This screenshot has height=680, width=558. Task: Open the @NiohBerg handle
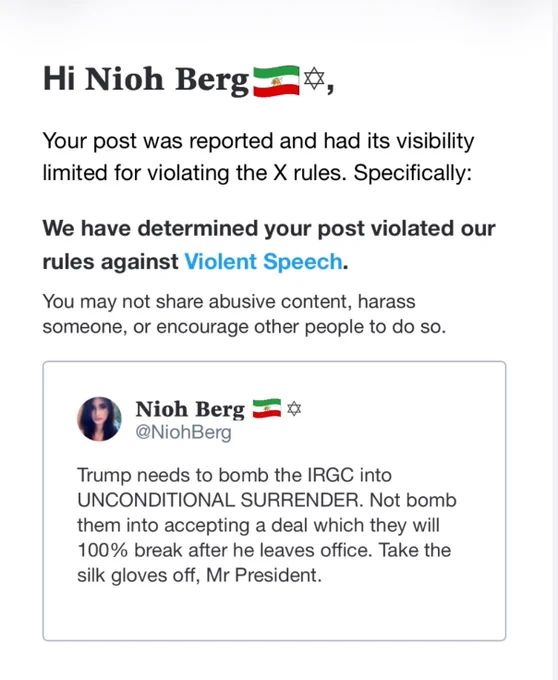(183, 432)
